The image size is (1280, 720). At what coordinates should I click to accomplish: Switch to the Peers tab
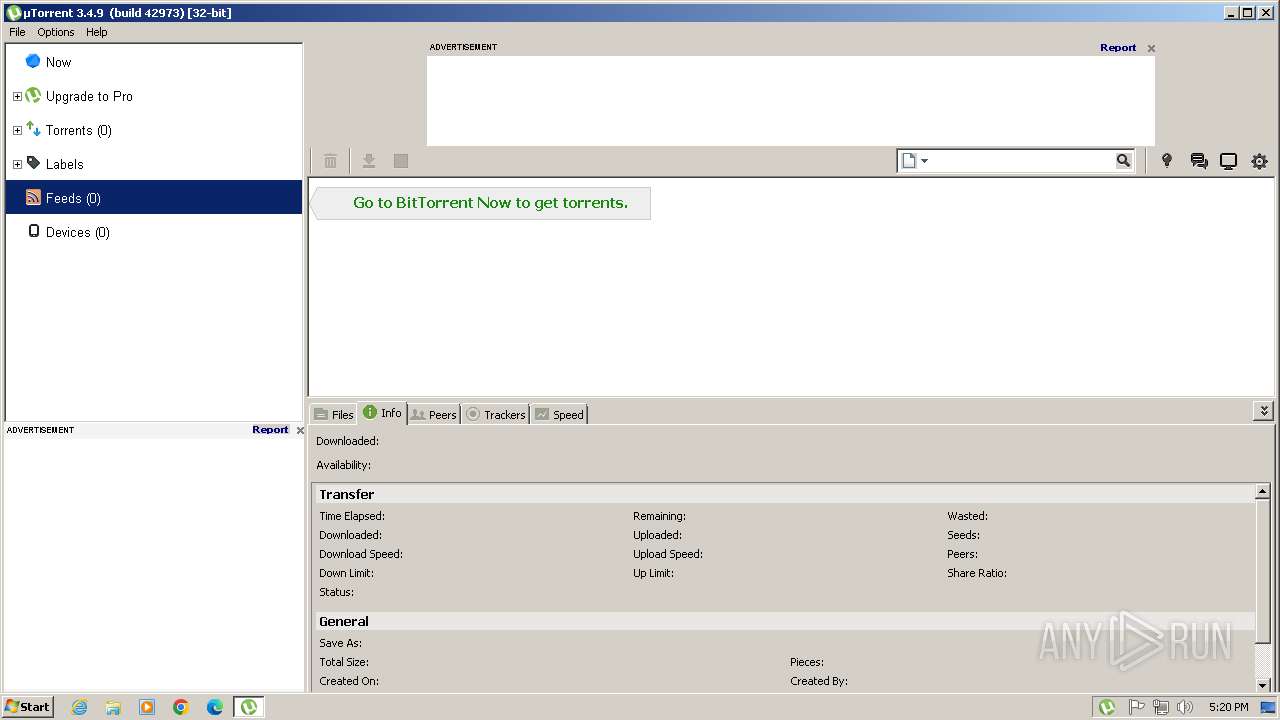[x=433, y=414]
